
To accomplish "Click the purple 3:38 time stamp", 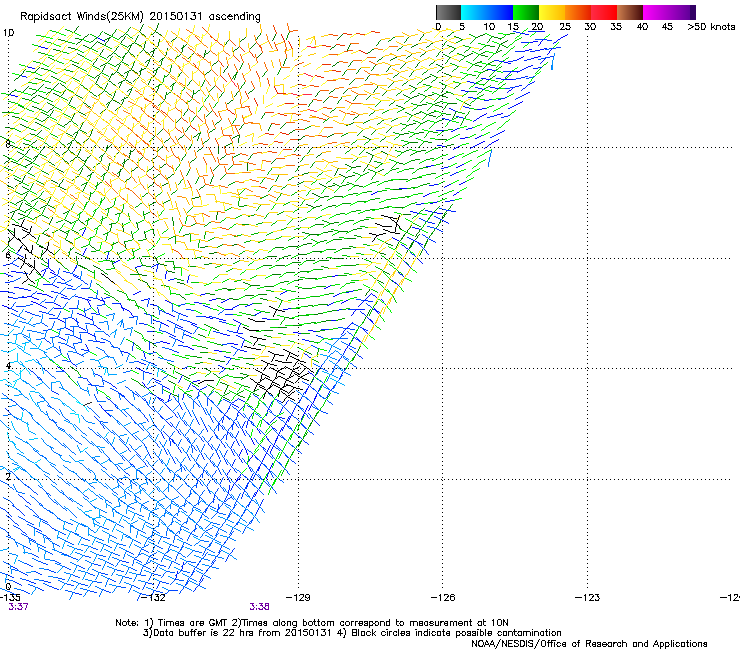I will (260, 607).
